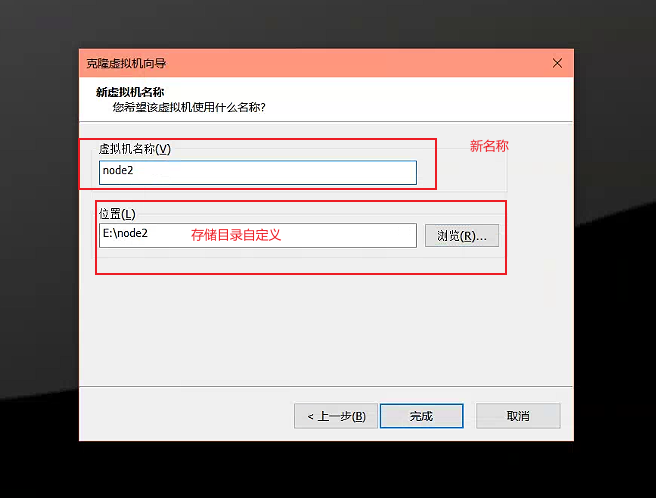
Task: Open the 浏览(R)... browse button
Action: click(x=462, y=236)
